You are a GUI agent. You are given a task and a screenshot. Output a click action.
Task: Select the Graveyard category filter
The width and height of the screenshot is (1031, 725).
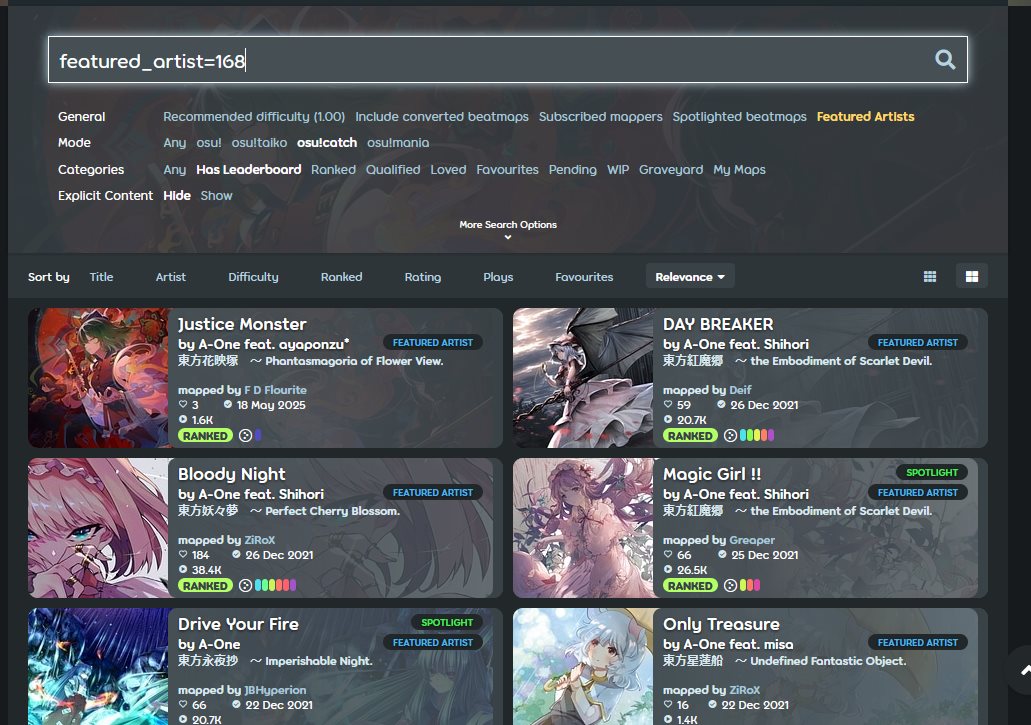(671, 170)
